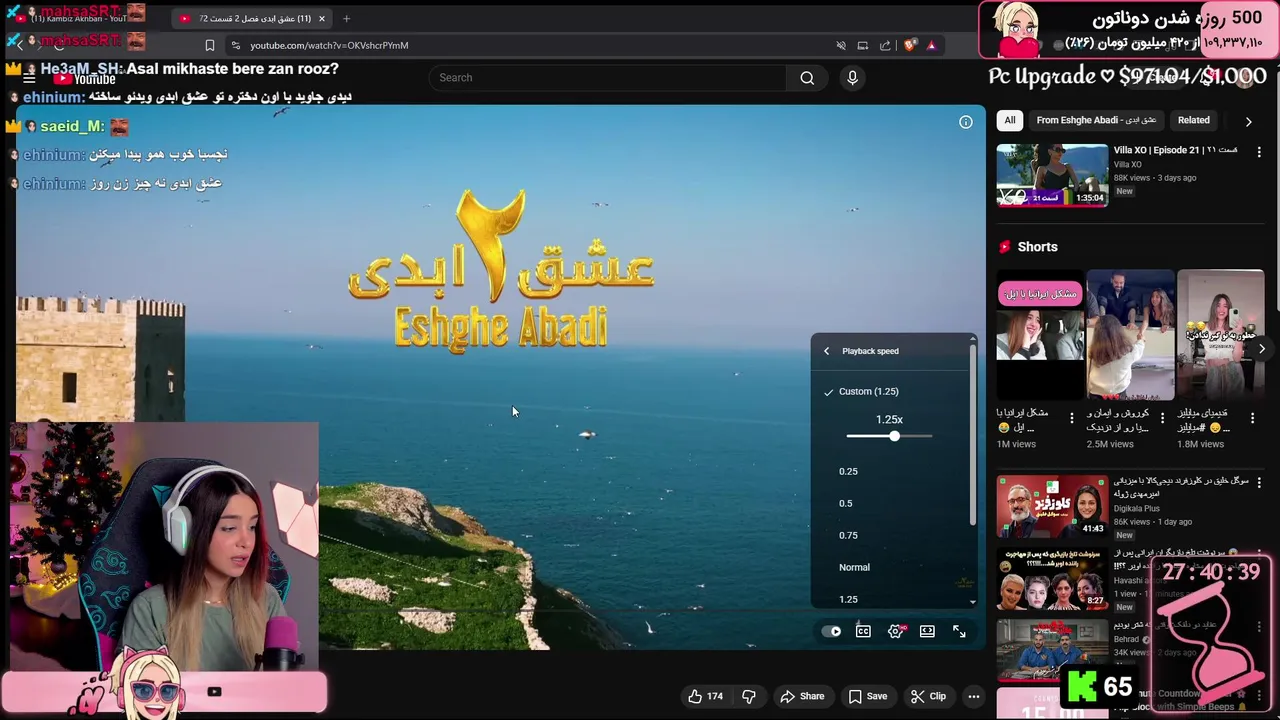Switch to Kambiz Akhban YouTube tab
The height and width of the screenshot is (720, 1280).
point(85,18)
